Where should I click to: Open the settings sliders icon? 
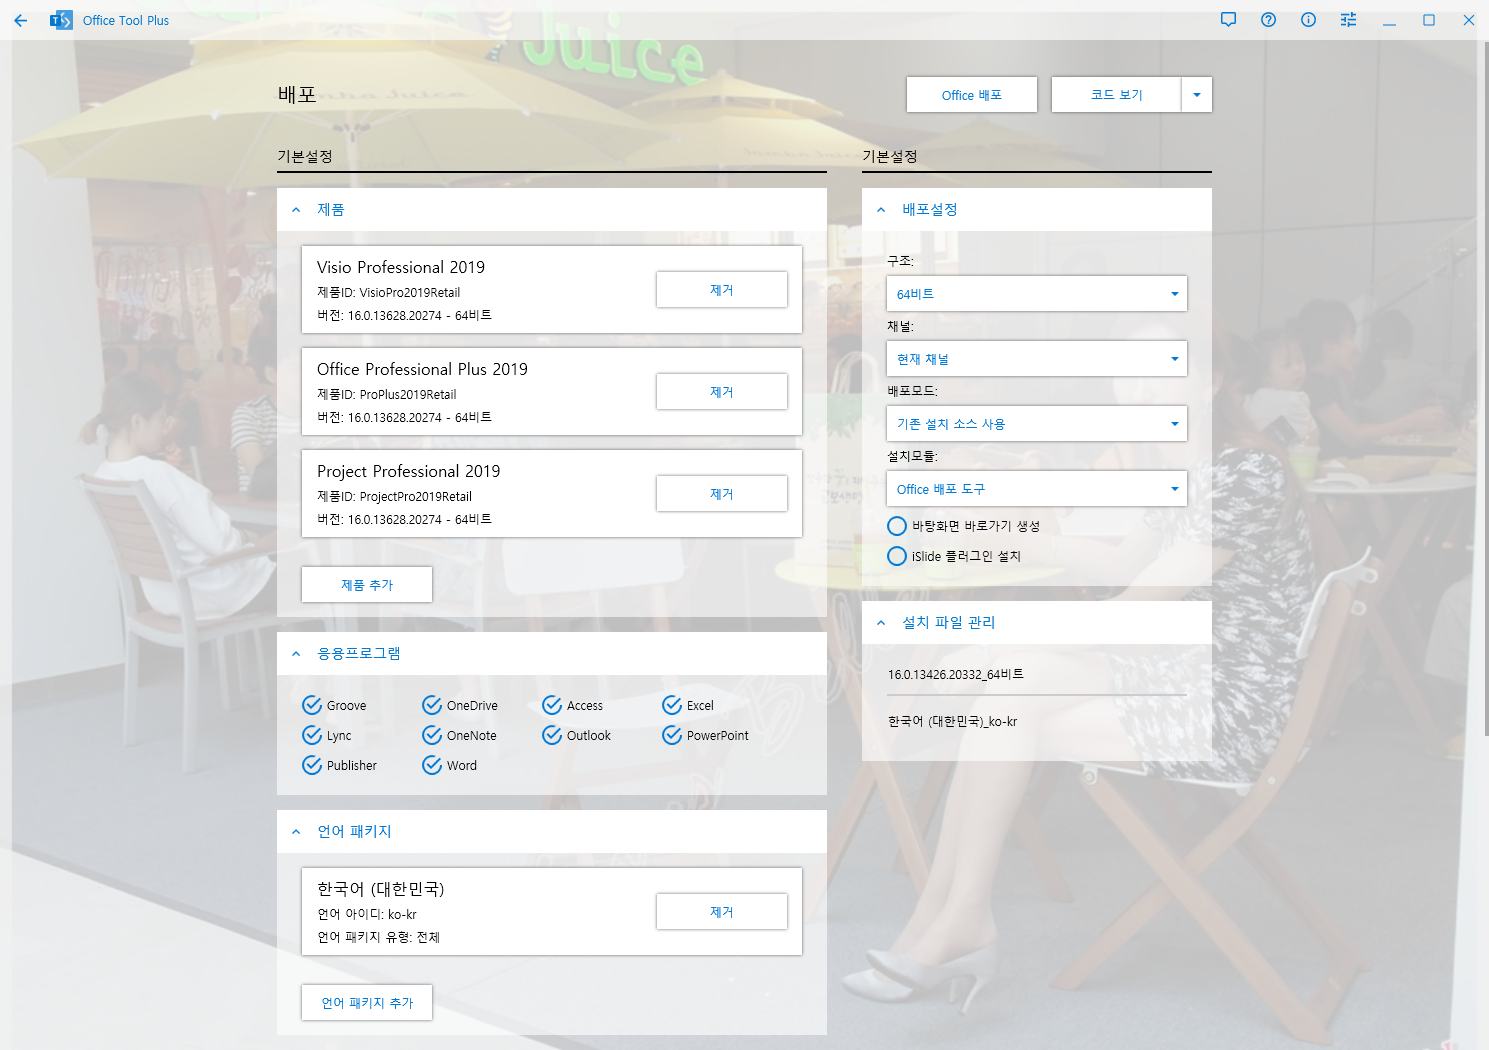pyautogui.click(x=1349, y=20)
